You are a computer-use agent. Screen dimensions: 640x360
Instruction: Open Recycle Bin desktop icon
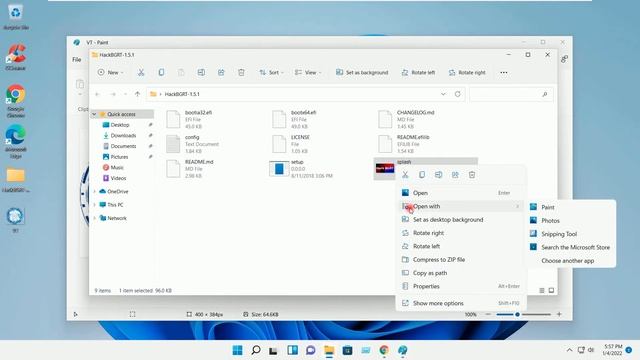(16, 17)
